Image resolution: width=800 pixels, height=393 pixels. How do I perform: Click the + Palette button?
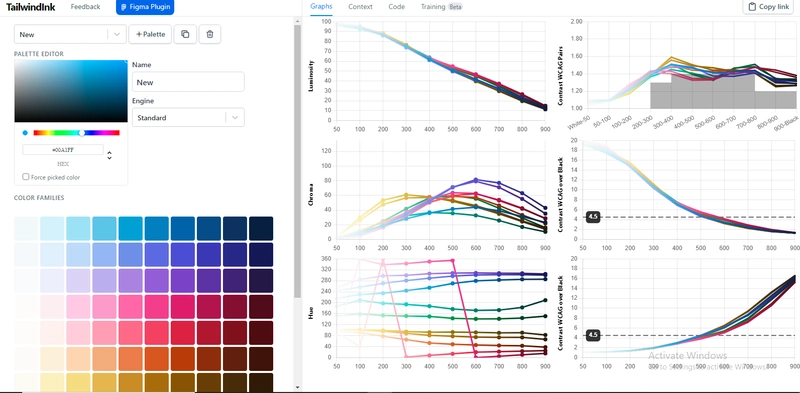tap(151, 34)
